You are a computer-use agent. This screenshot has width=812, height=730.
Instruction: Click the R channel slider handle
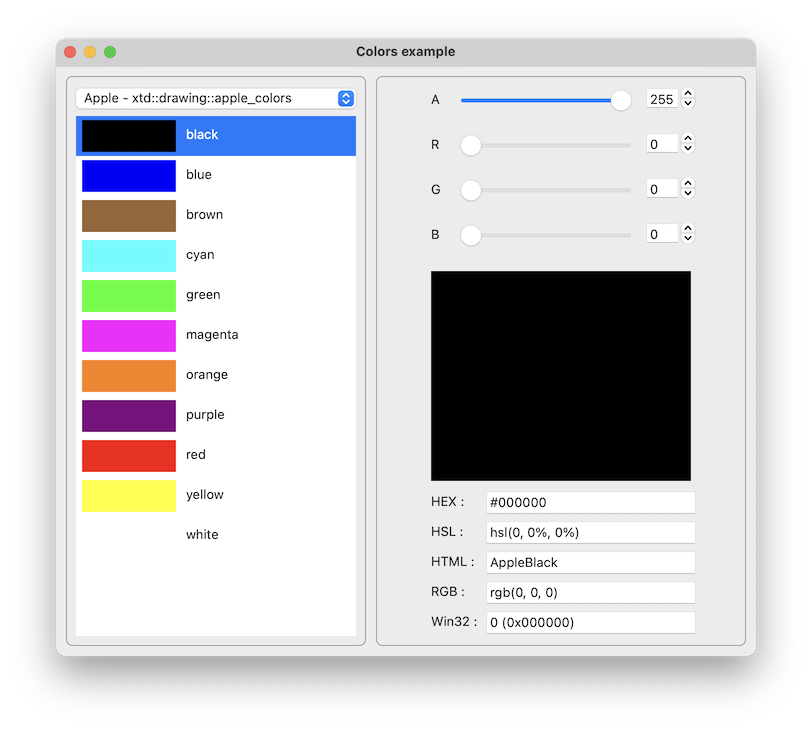pyautogui.click(x=471, y=145)
